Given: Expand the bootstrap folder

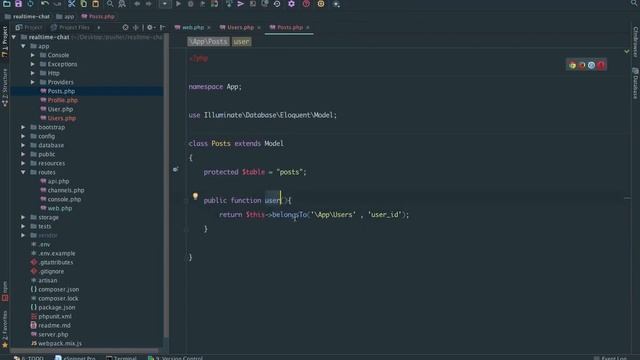Looking at the screenshot, I should point(23,127).
